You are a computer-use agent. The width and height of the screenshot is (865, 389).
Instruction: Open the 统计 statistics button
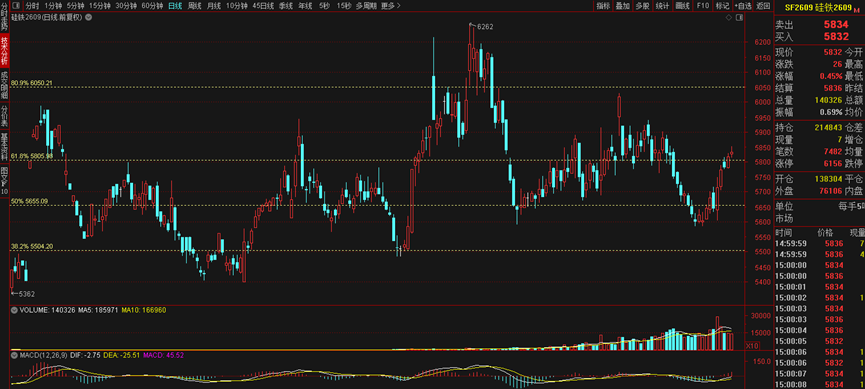[663, 6]
